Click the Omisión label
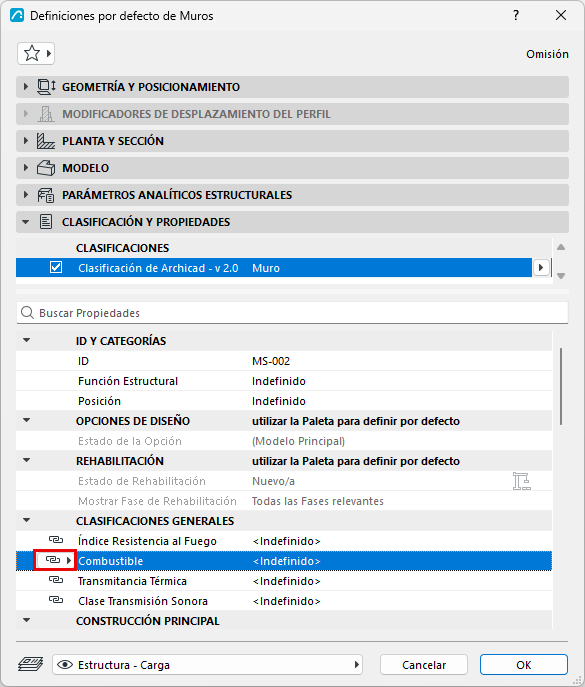Screen dimensions: 585x687 [547, 54]
